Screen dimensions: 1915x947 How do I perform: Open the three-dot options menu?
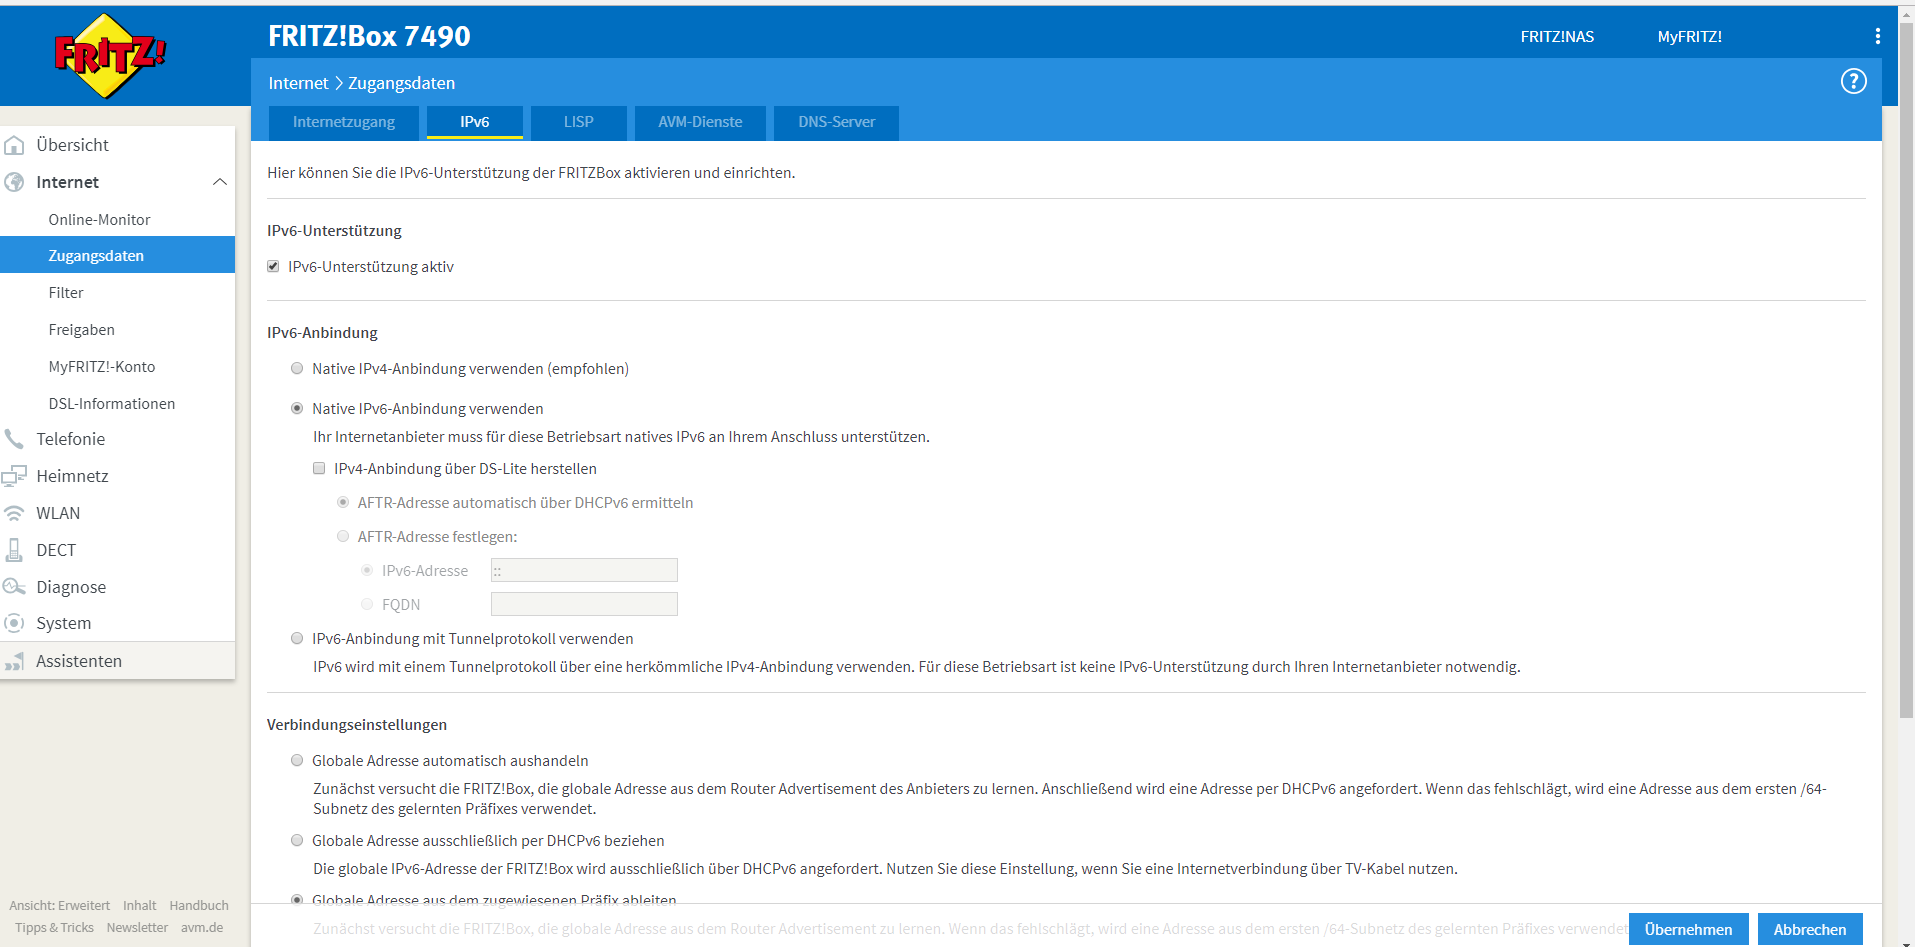pos(1877,36)
